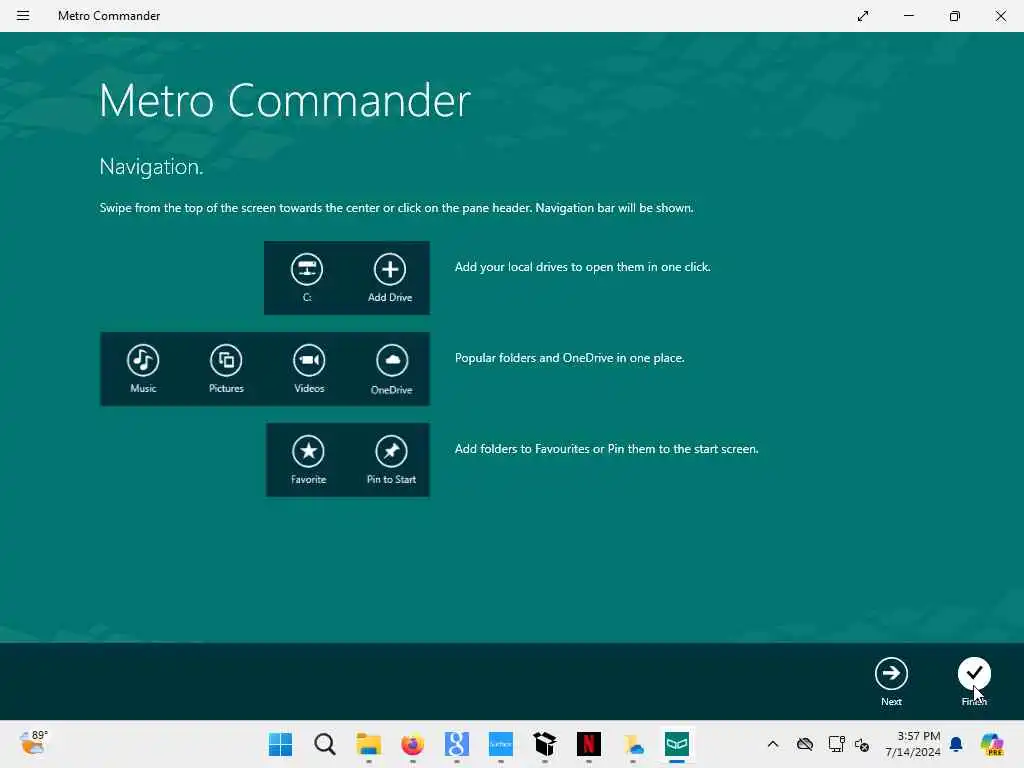Restore down the Metro Commander window
The height and width of the screenshot is (768, 1024).
[955, 16]
